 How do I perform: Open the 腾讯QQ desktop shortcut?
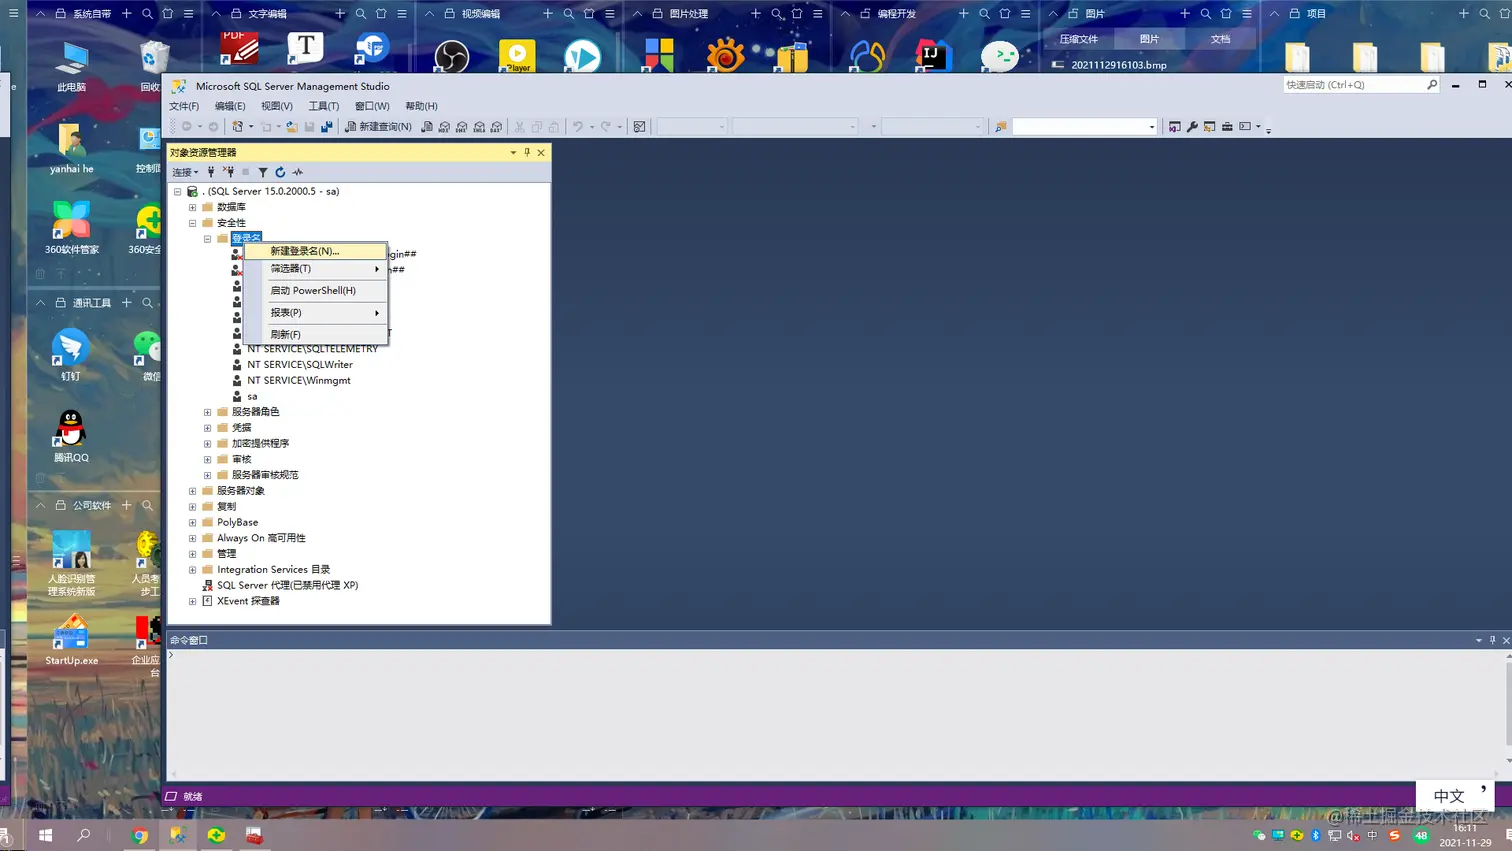(71, 436)
